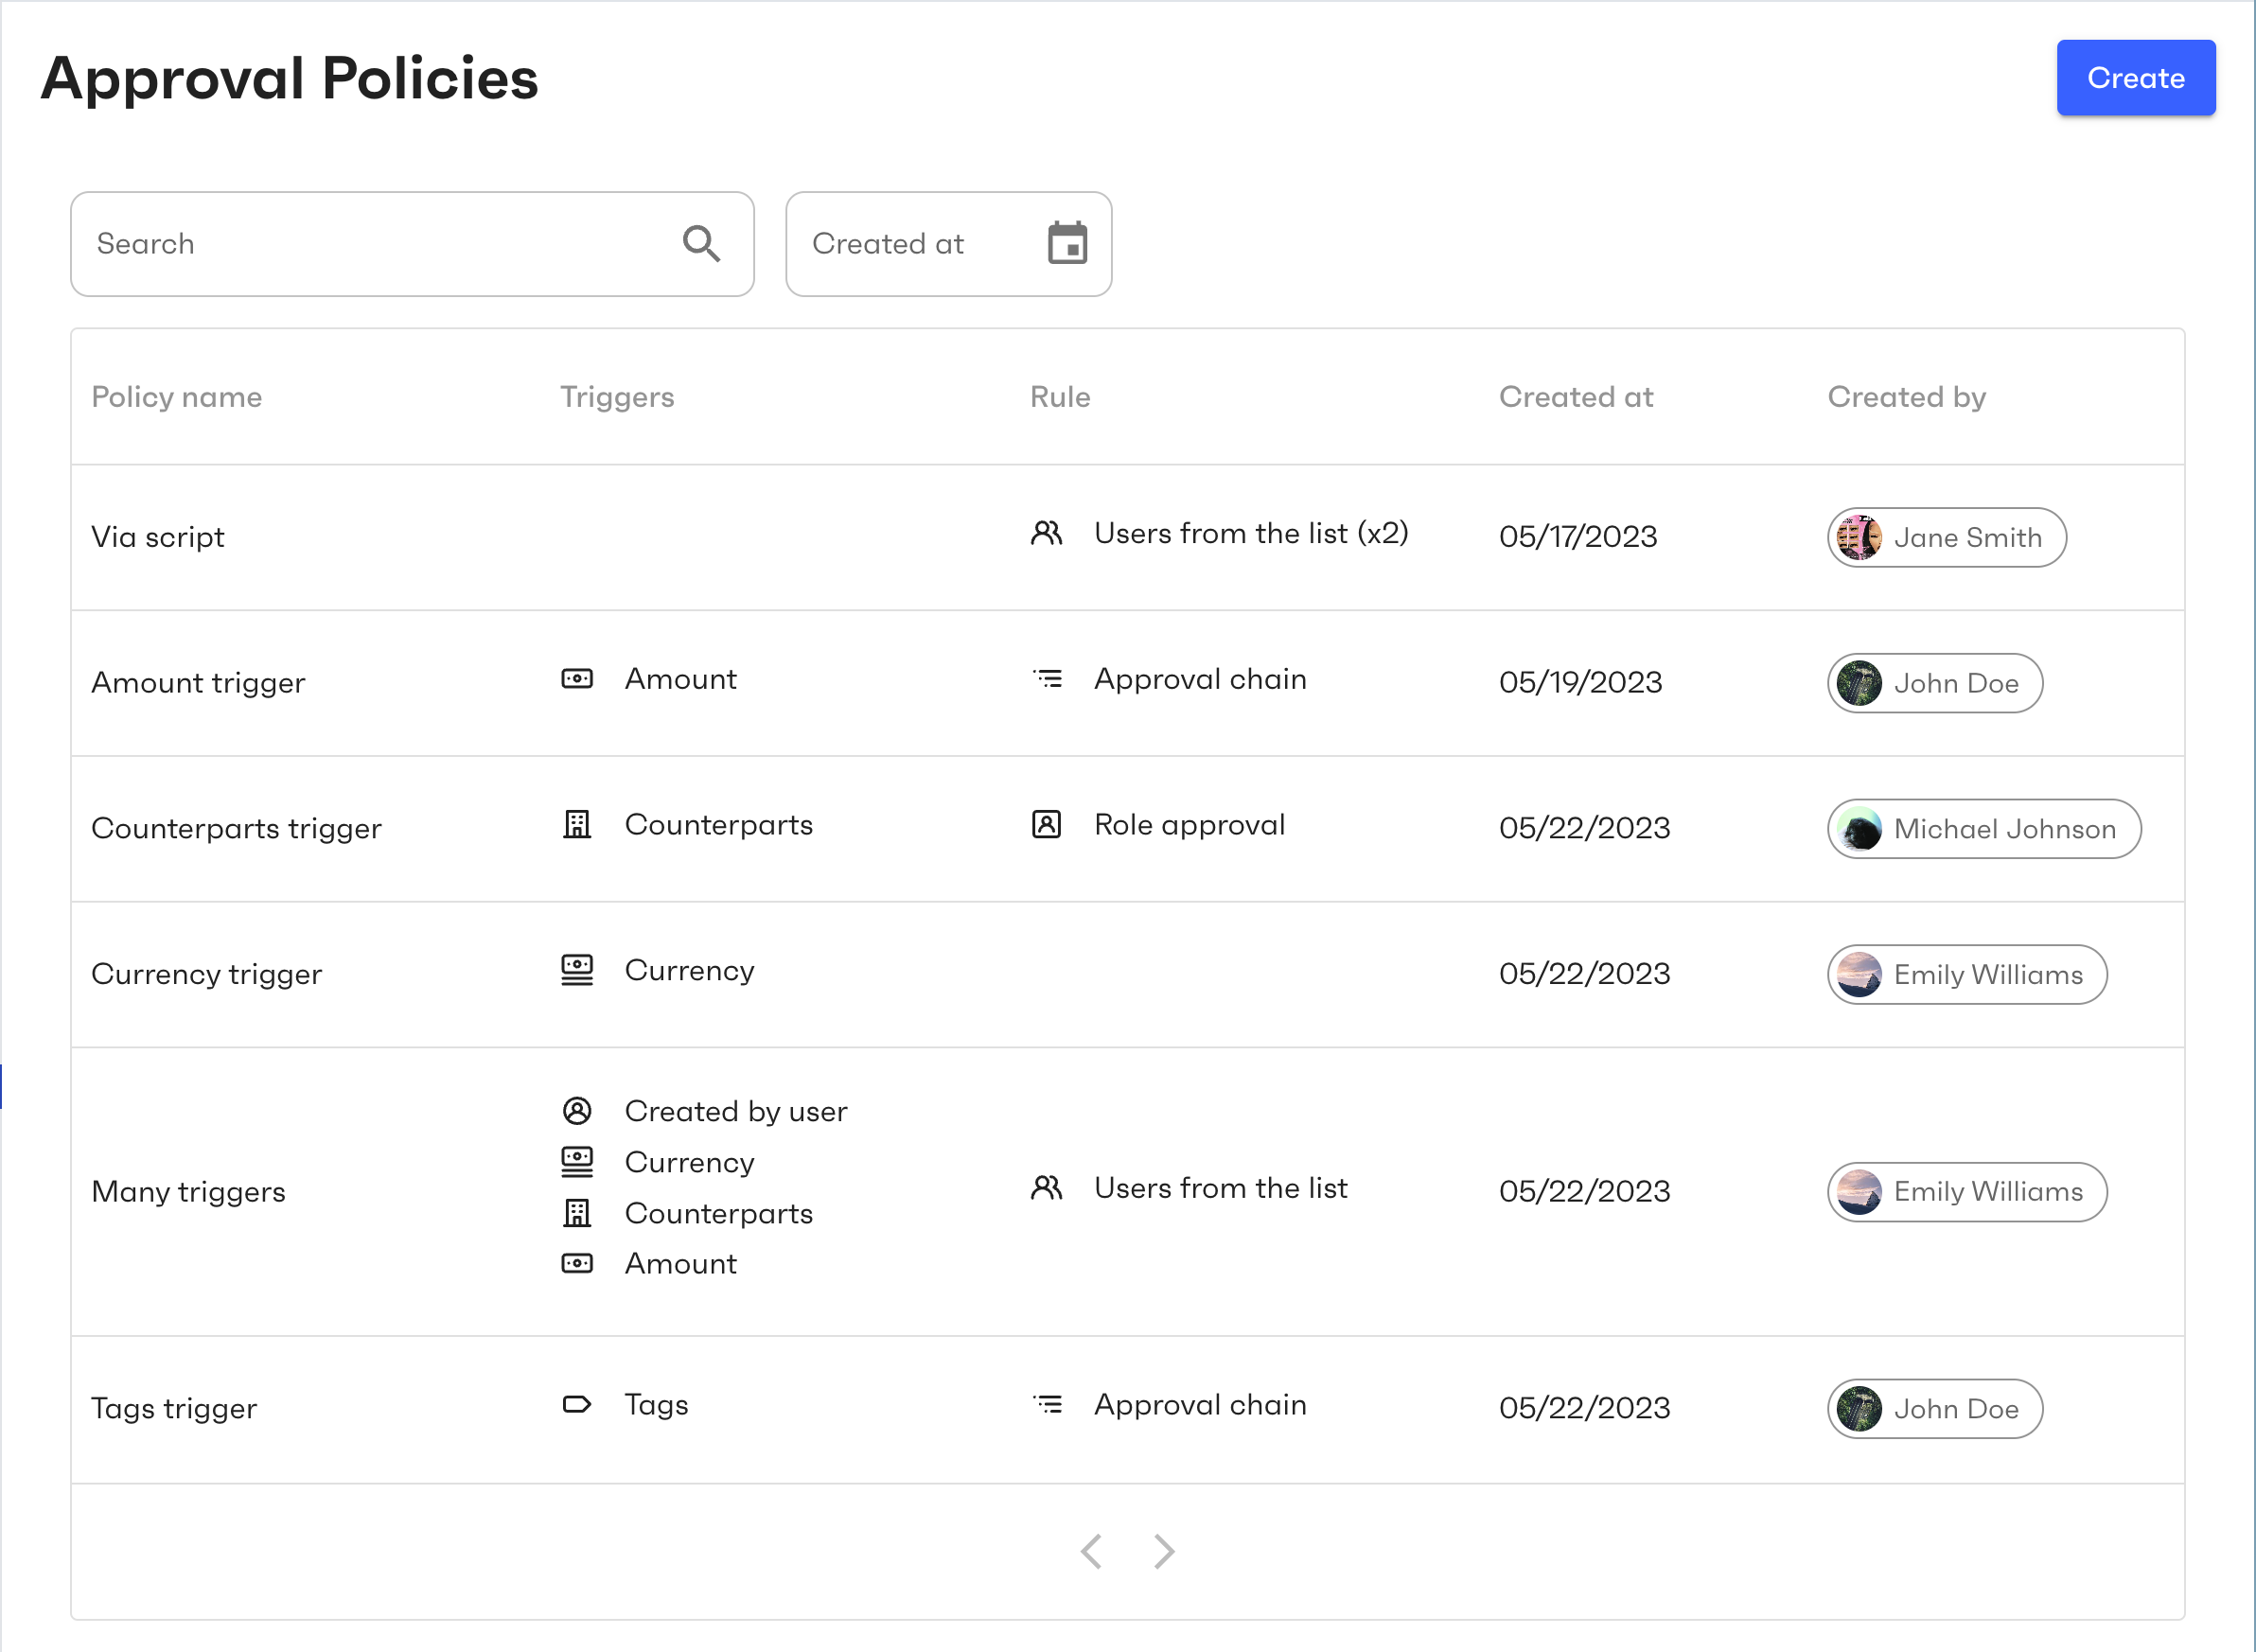Click the Role approval icon

click(x=1045, y=825)
